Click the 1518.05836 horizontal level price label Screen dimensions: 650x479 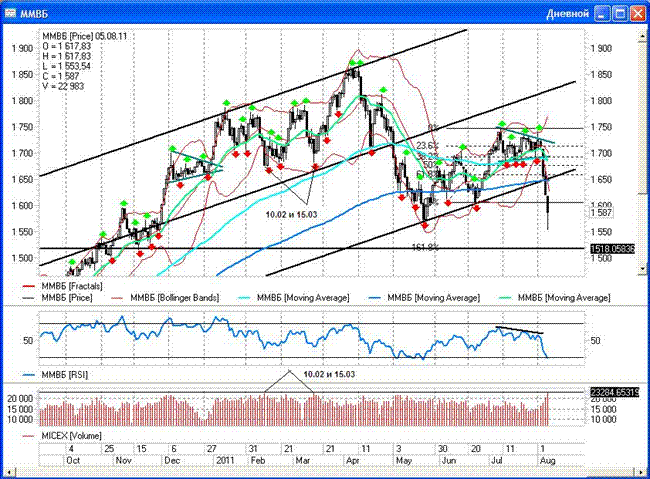click(613, 248)
